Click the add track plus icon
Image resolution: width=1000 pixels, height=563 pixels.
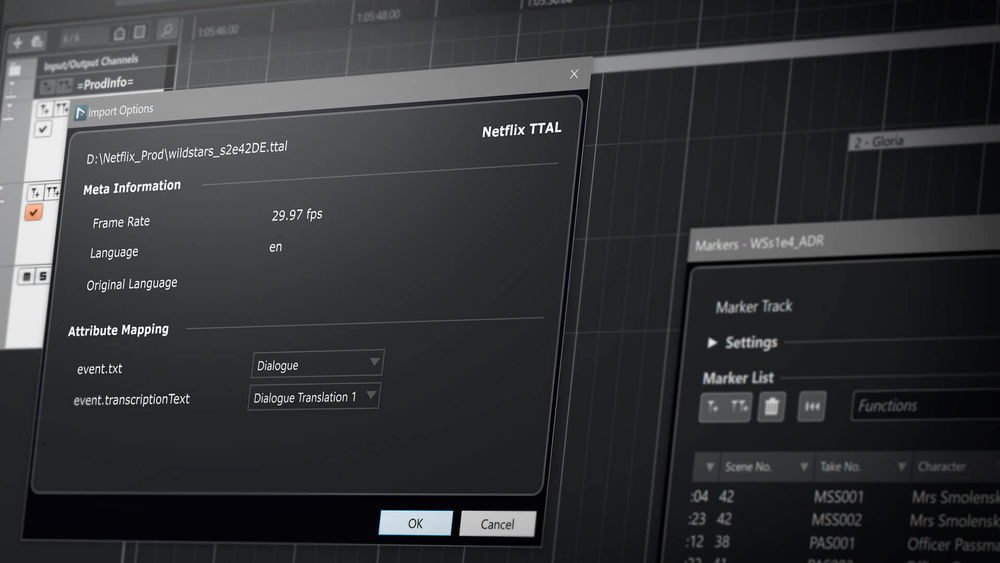[x=18, y=41]
